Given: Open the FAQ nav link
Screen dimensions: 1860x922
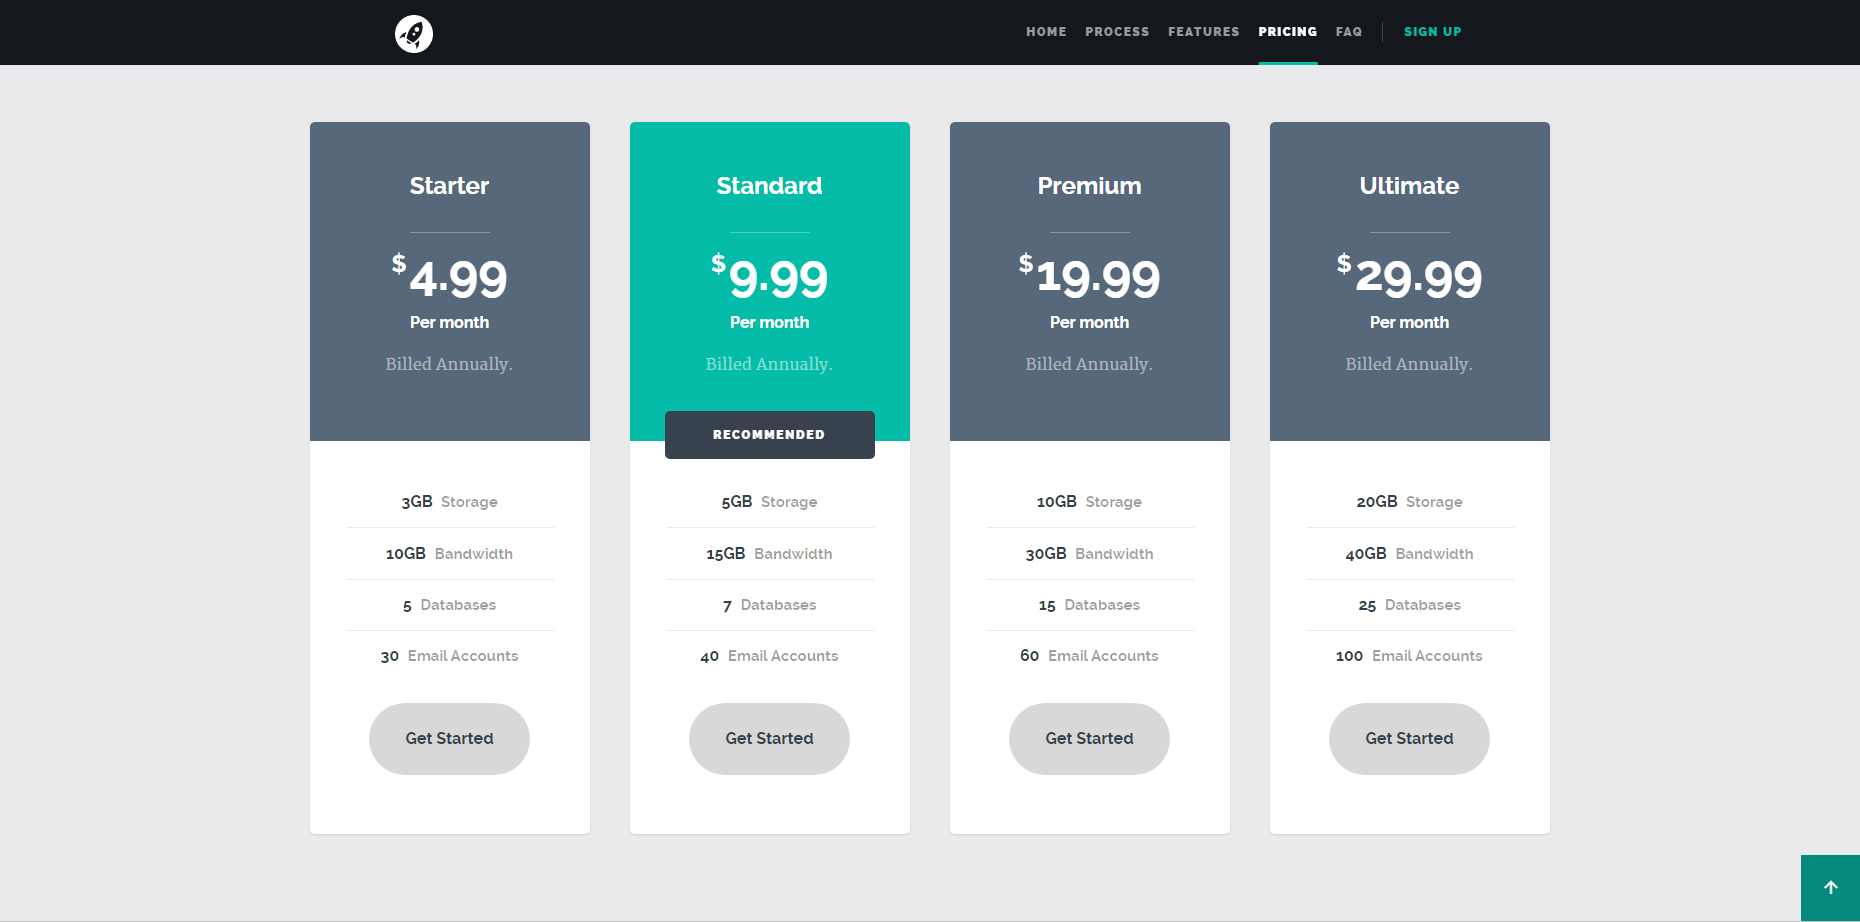Looking at the screenshot, I should pos(1348,32).
